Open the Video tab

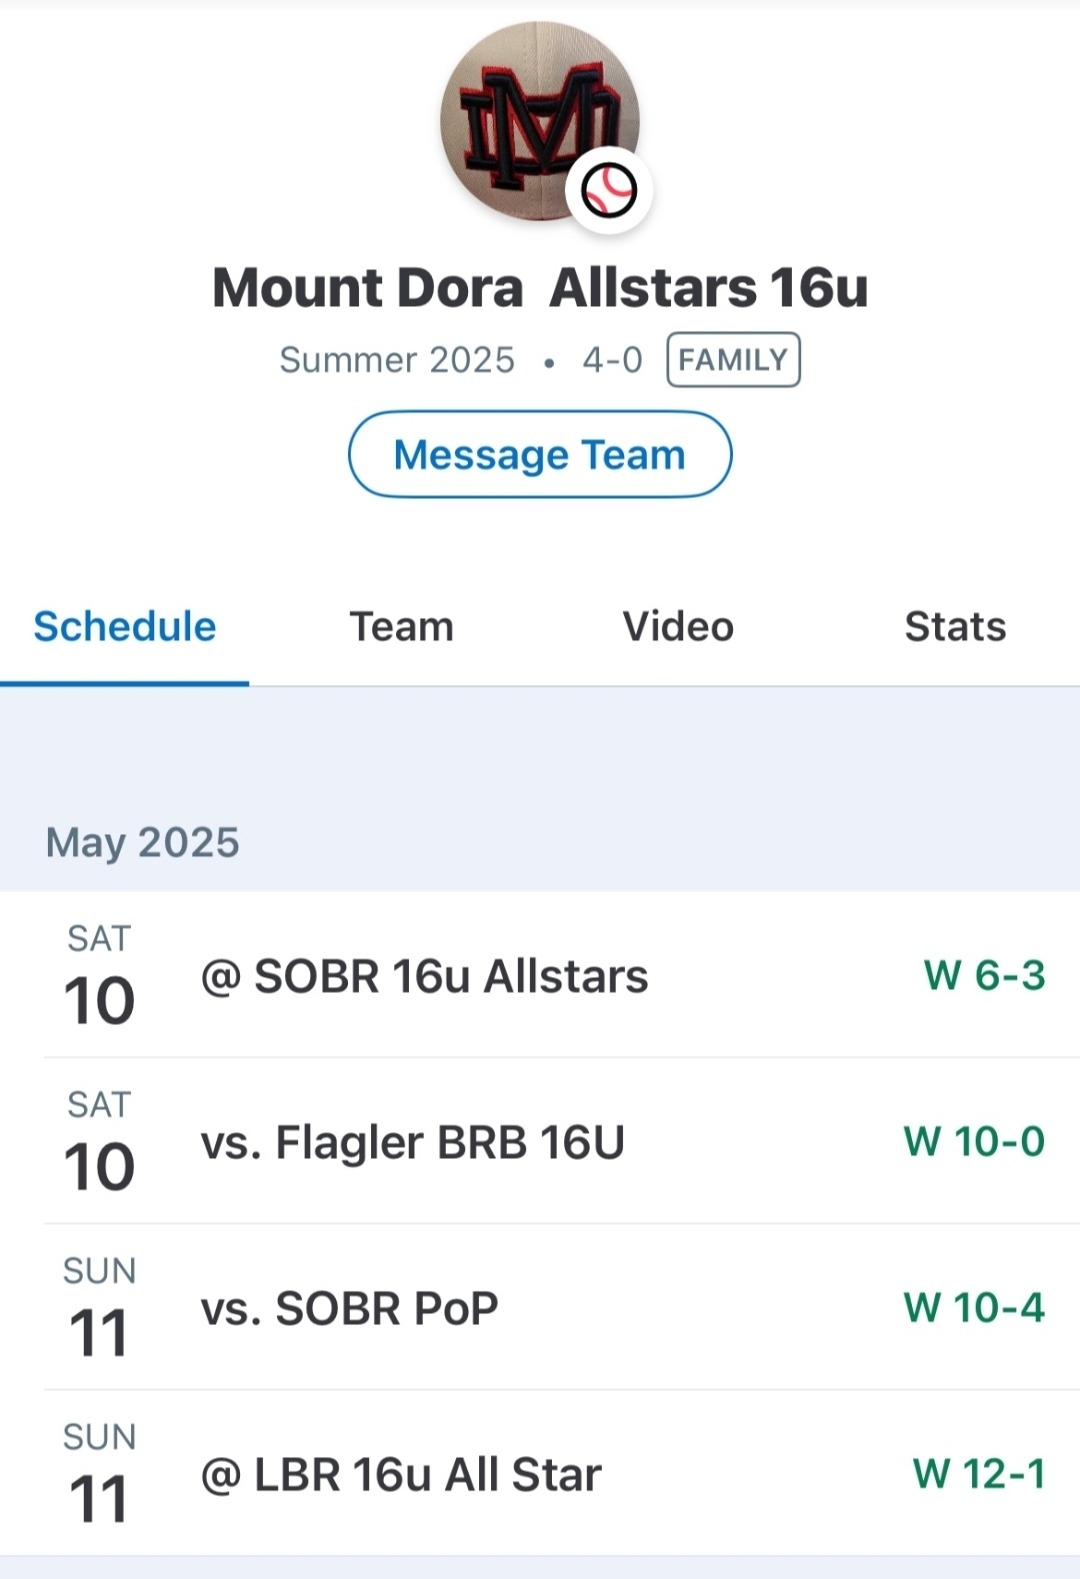(x=678, y=627)
